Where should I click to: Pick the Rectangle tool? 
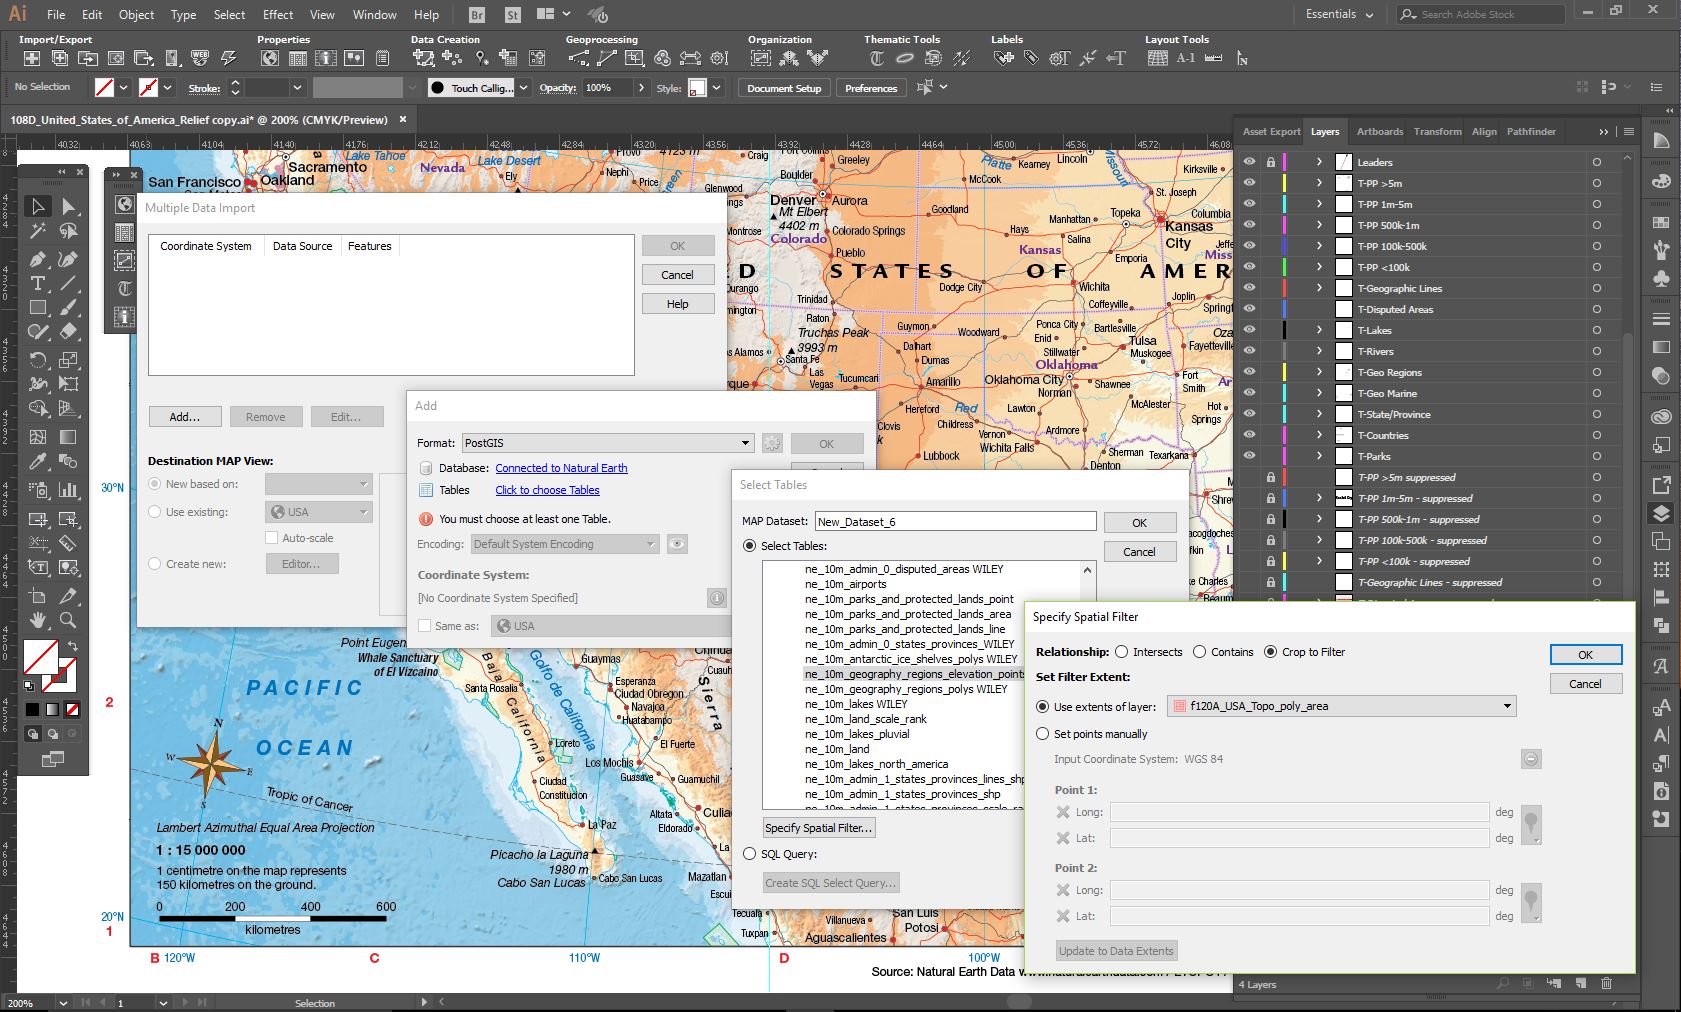(x=38, y=308)
